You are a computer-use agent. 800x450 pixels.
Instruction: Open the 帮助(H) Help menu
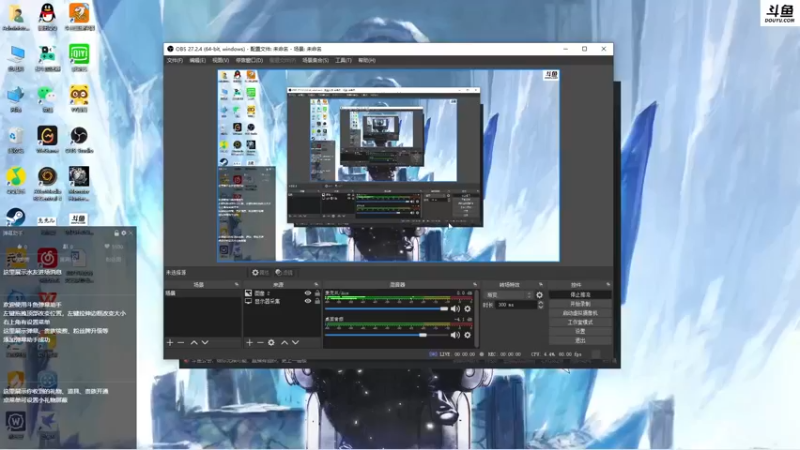tap(367, 60)
